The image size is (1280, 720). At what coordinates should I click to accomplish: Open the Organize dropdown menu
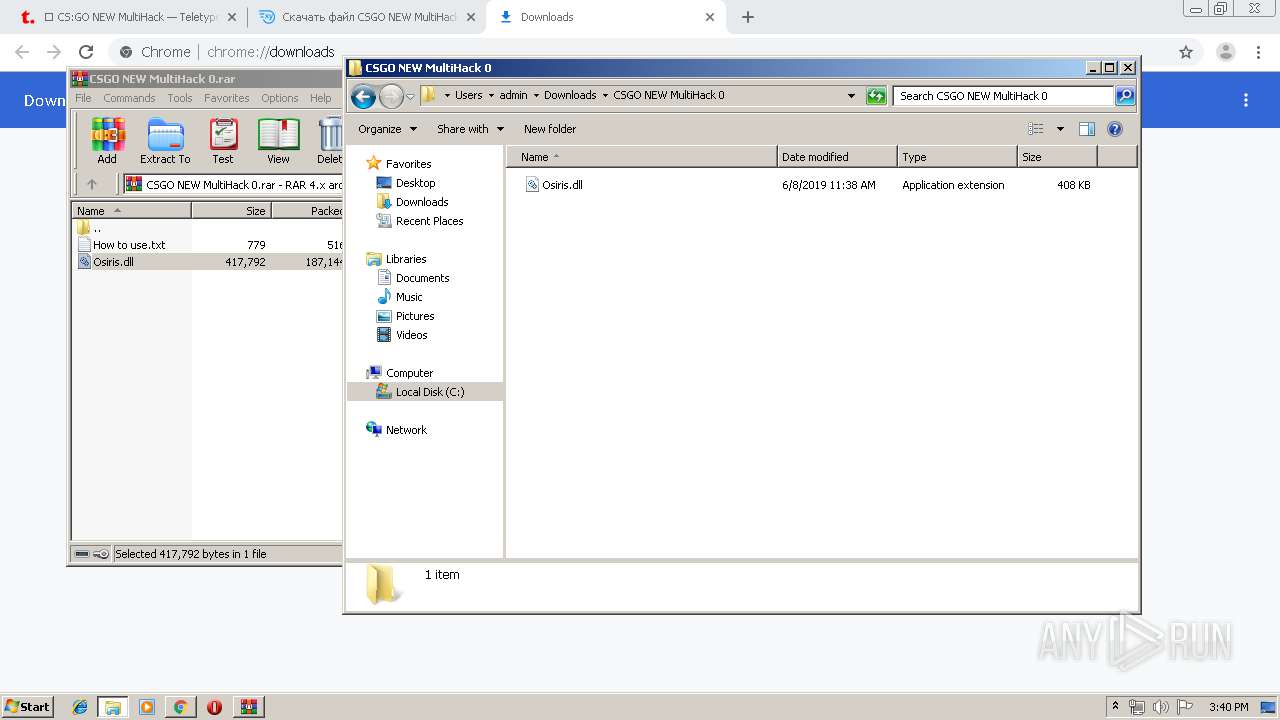tap(387, 129)
